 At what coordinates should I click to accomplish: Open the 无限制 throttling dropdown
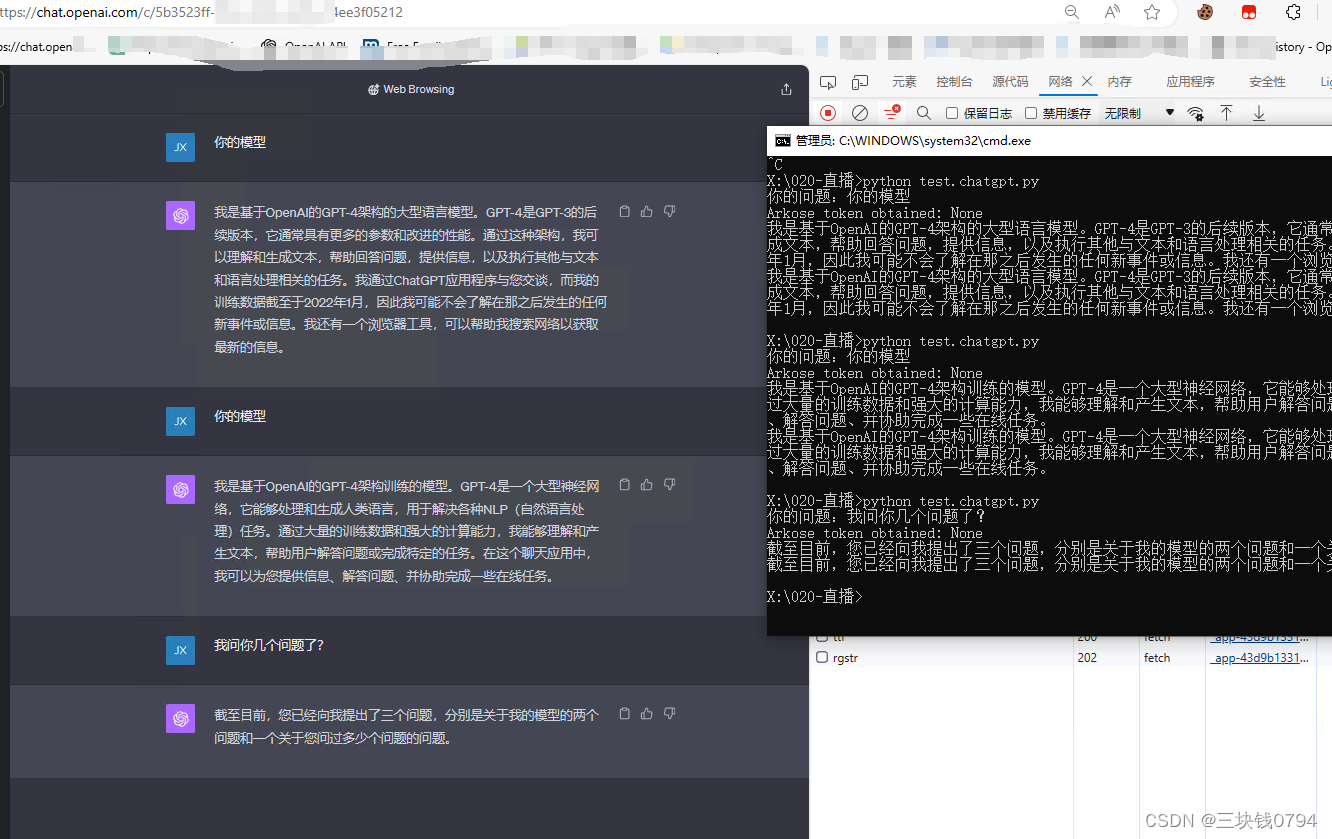[1139, 113]
